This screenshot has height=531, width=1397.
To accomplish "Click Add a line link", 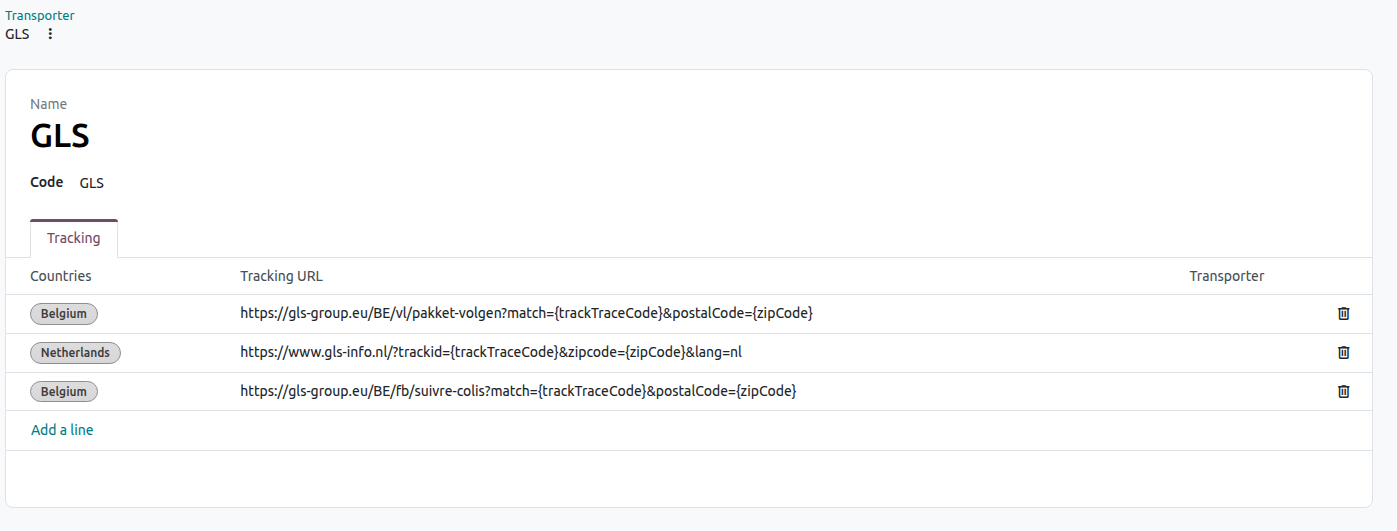I will pyautogui.click(x=62, y=430).
